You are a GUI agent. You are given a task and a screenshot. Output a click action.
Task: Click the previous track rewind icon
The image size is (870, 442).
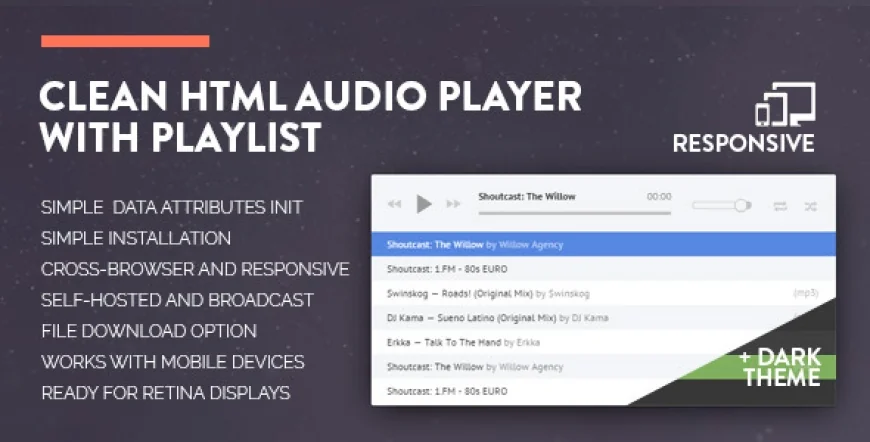click(x=394, y=204)
